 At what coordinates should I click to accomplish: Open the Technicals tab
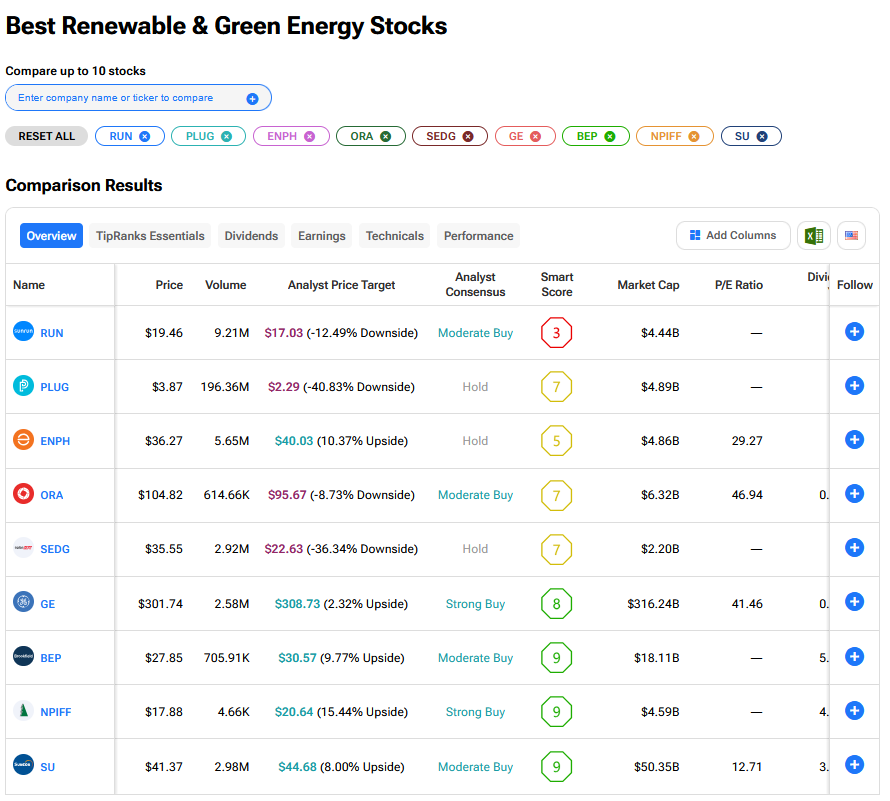(x=394, y=236)
